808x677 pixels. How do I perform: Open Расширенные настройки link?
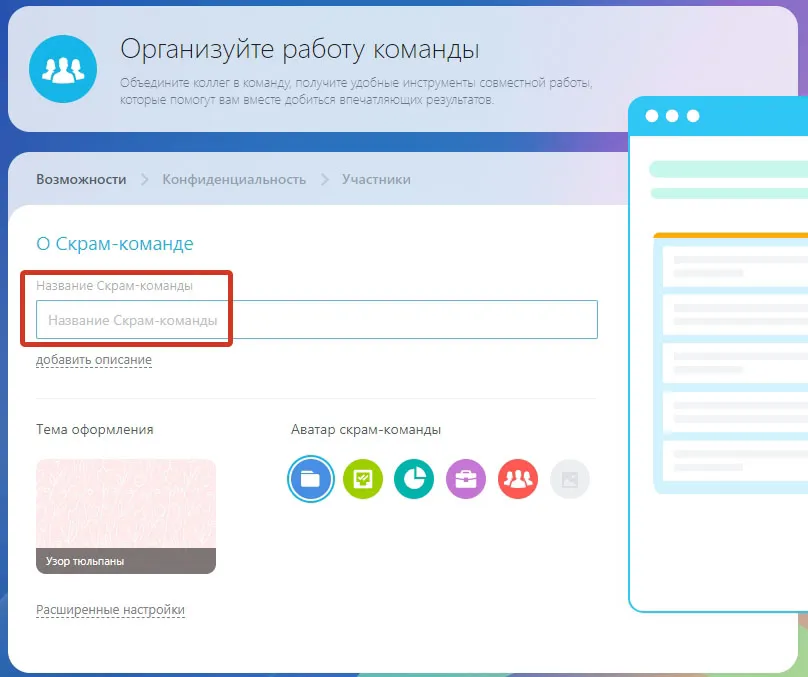pyautogui.click(x=110, y=610)
